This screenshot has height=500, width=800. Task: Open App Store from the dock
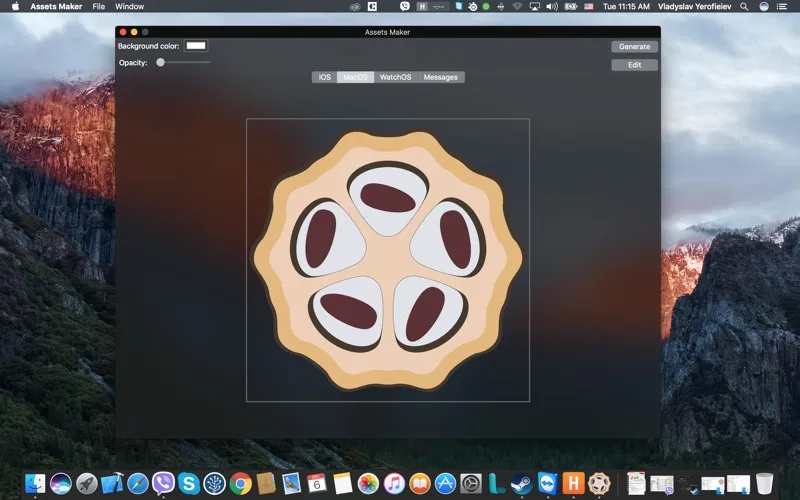[445, 484]
